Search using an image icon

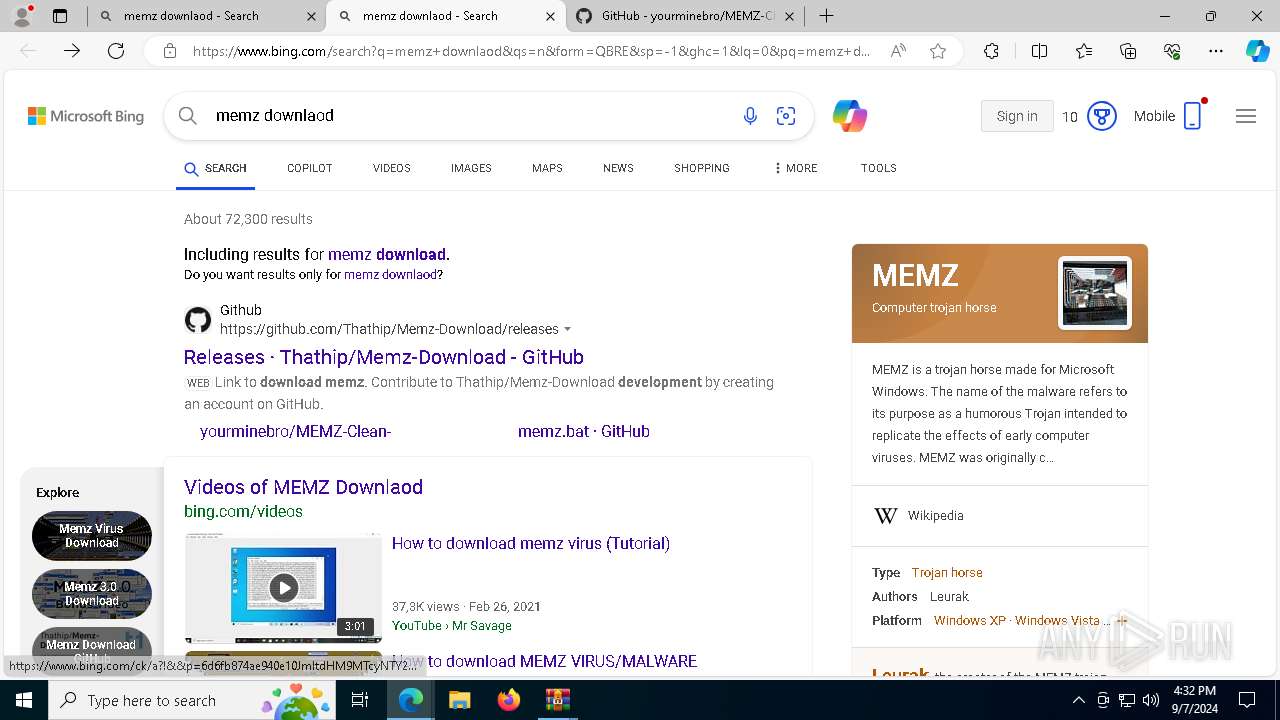pyautogui.click(x=786, y=116)
